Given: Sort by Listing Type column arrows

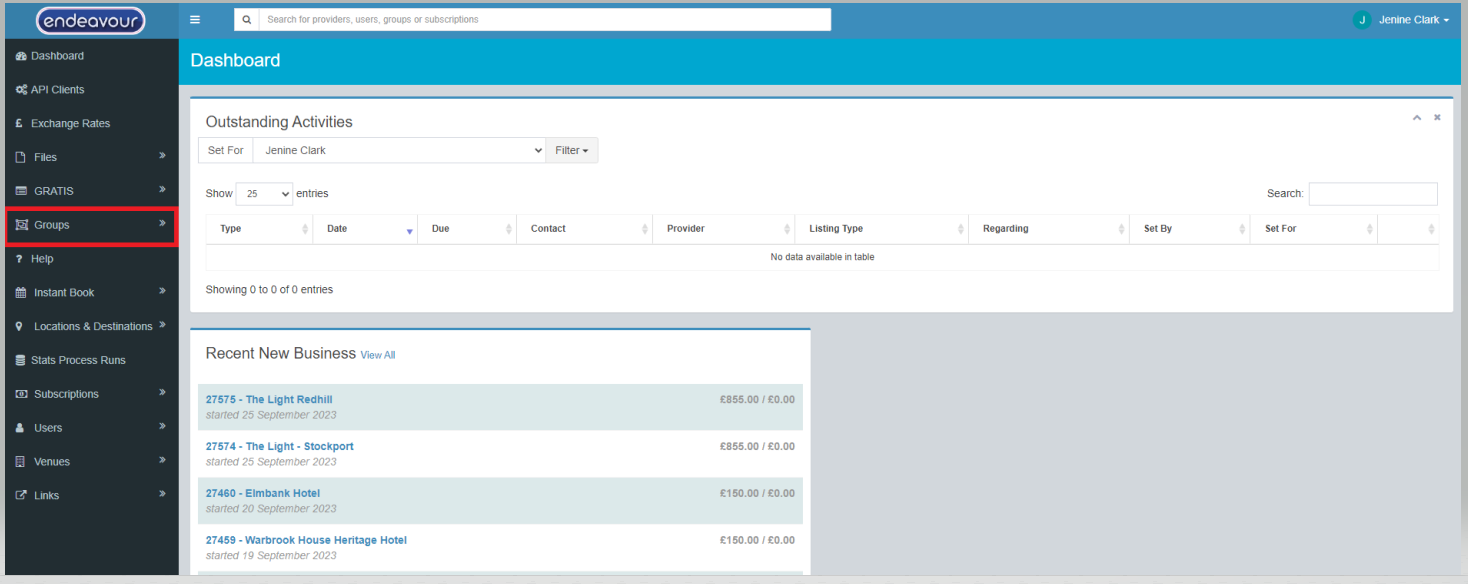Looking at the screenshot, I should point(960,229).
